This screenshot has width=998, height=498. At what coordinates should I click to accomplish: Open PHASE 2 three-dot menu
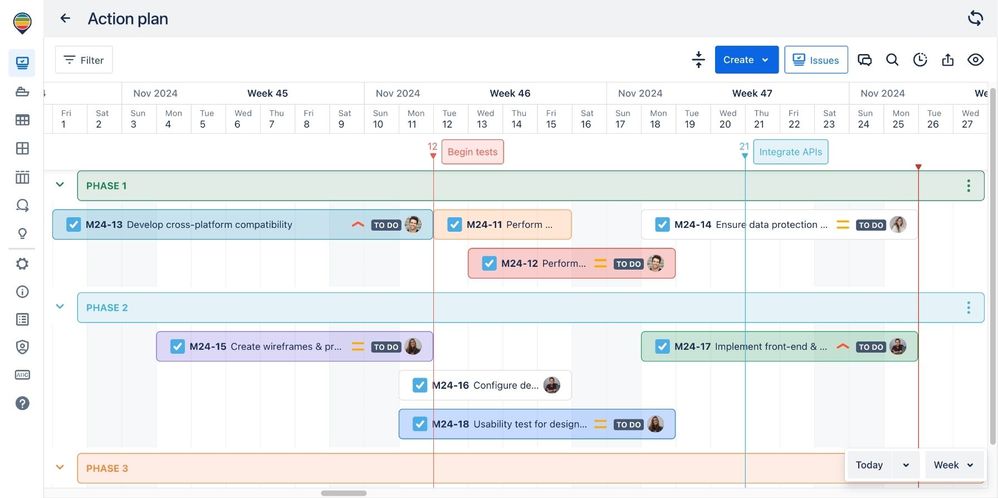coord(968,308)
